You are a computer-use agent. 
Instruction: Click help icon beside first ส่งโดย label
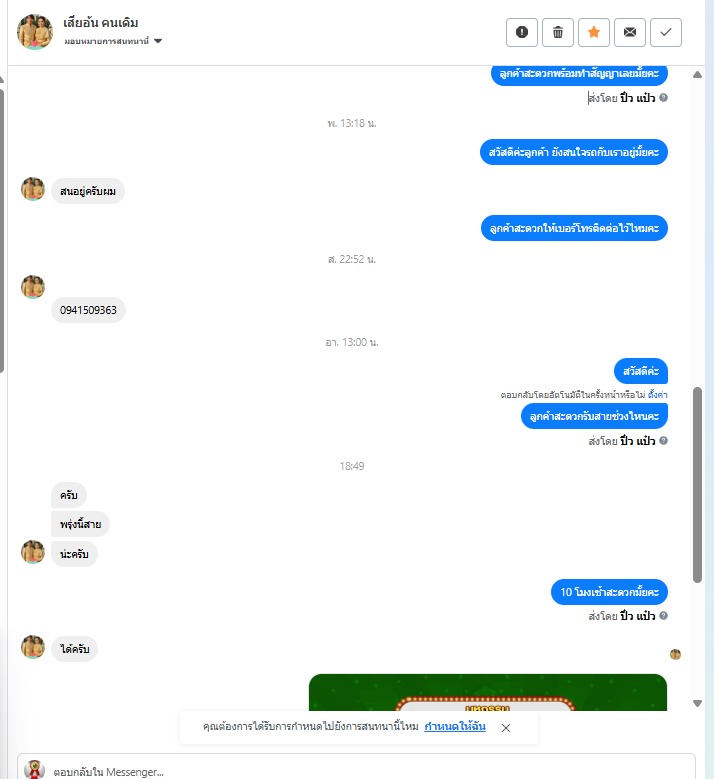point(663,98)
